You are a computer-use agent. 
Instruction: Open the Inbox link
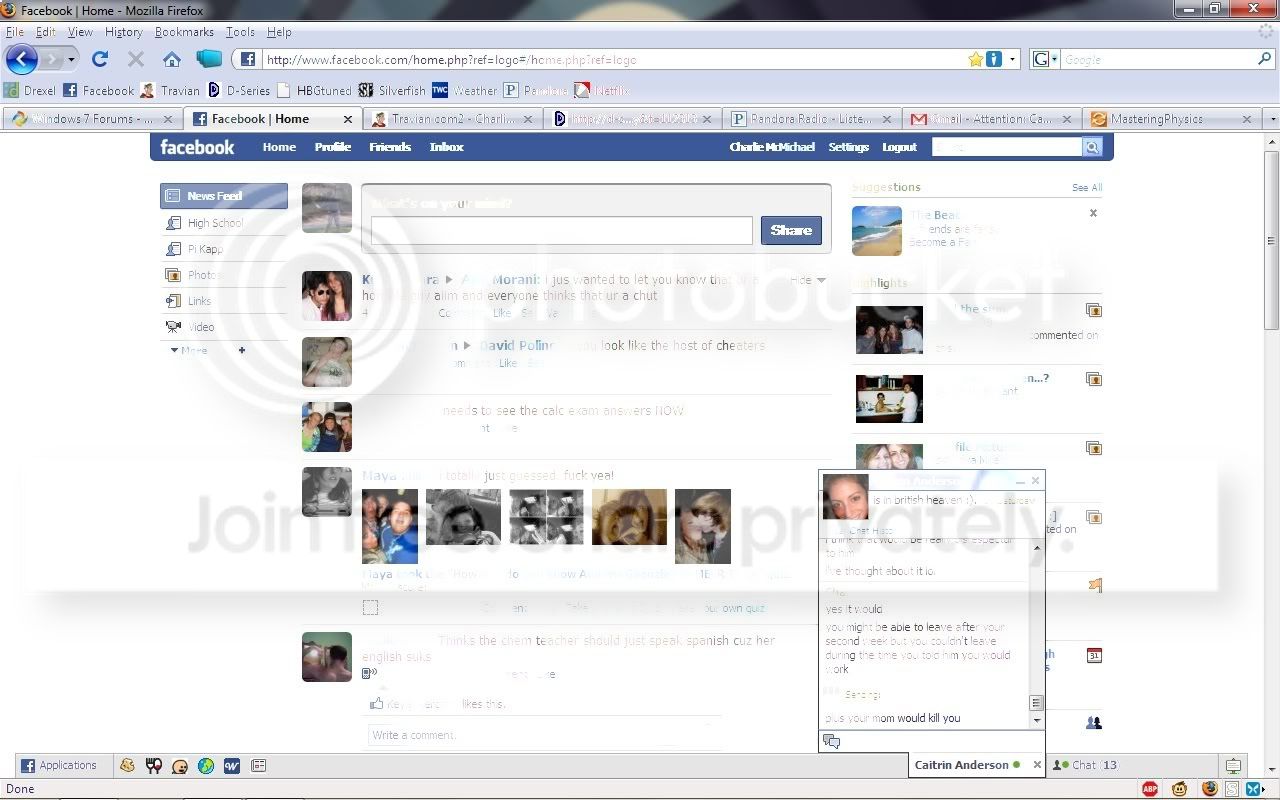coord(447,147)
